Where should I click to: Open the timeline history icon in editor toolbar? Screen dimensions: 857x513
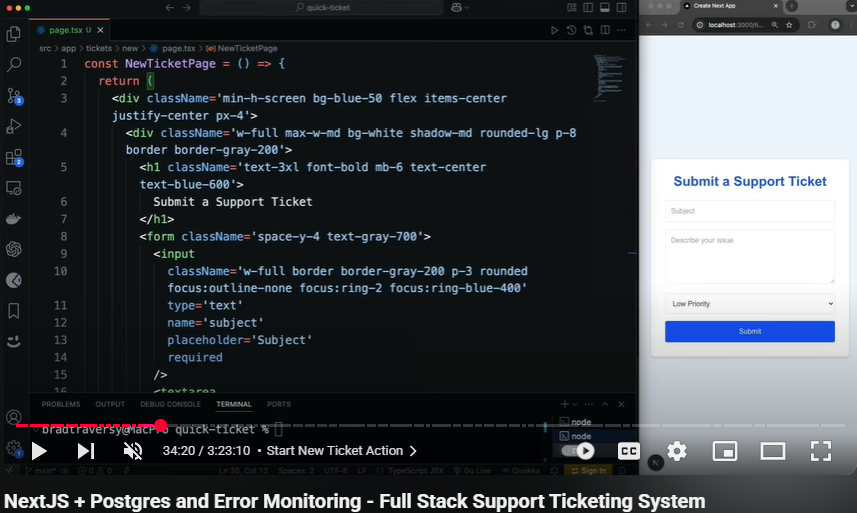pos(571,30)
